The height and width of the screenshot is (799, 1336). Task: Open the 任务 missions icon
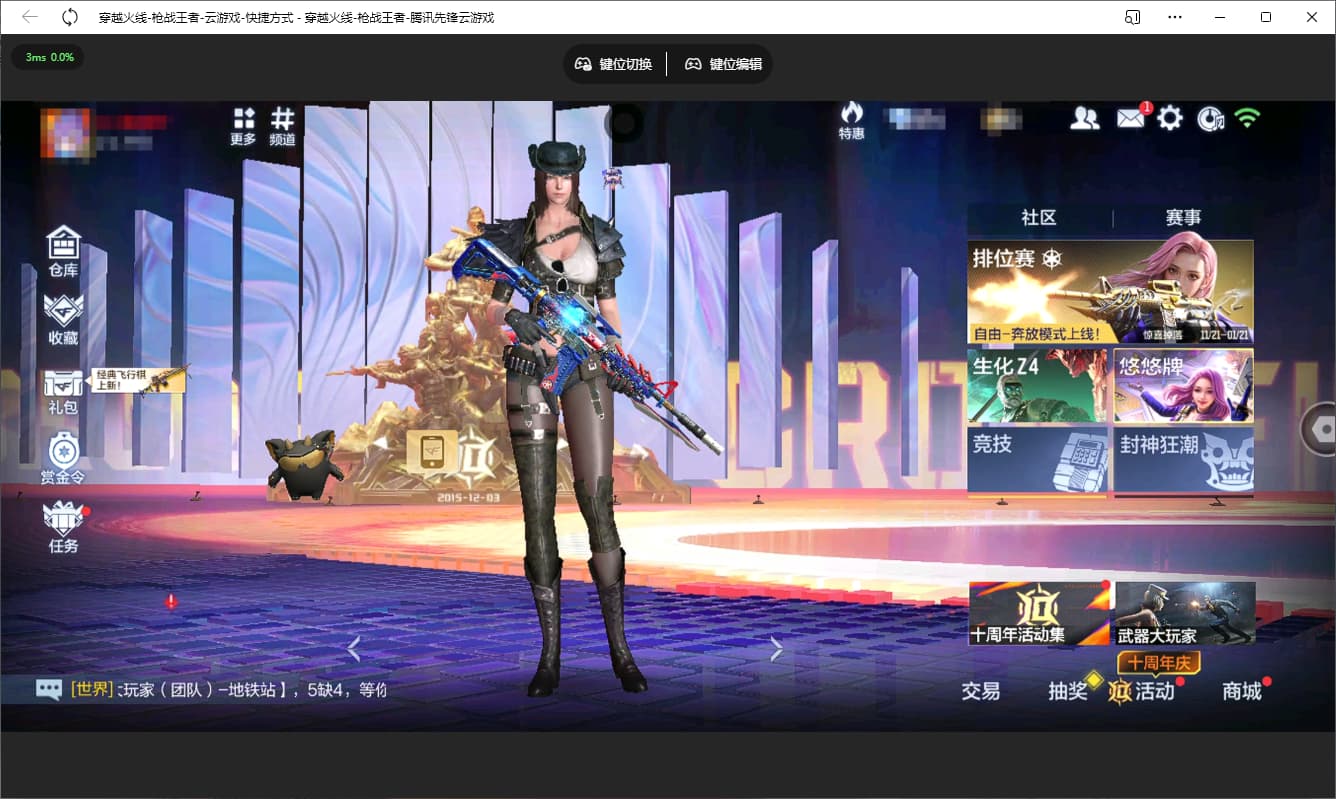63,526
